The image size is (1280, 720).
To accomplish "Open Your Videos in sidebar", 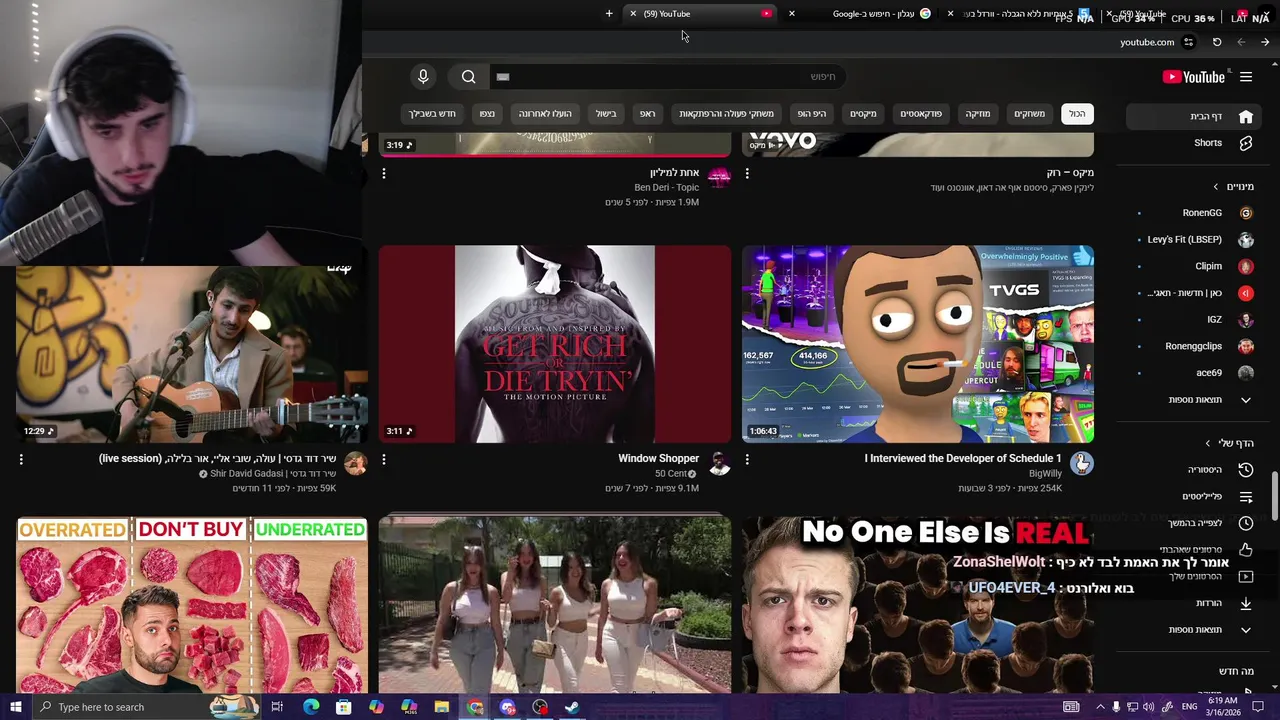I will pos(1194,576).
